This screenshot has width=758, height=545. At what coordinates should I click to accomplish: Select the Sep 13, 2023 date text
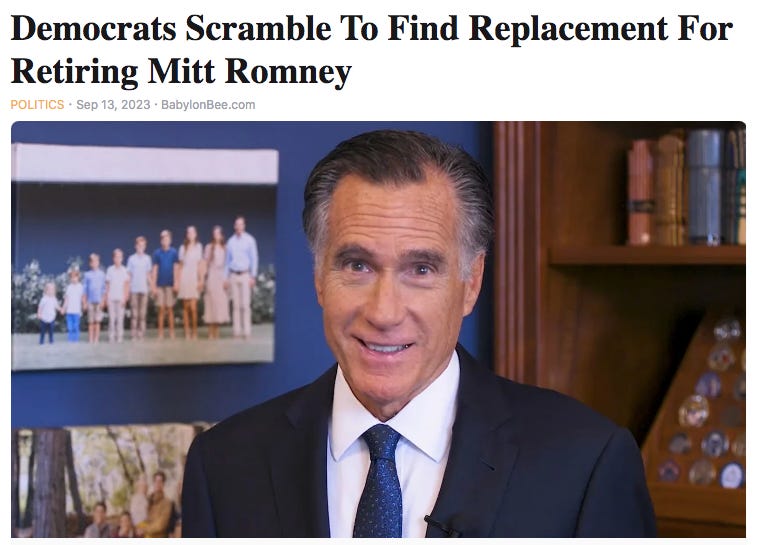[113, 104]
